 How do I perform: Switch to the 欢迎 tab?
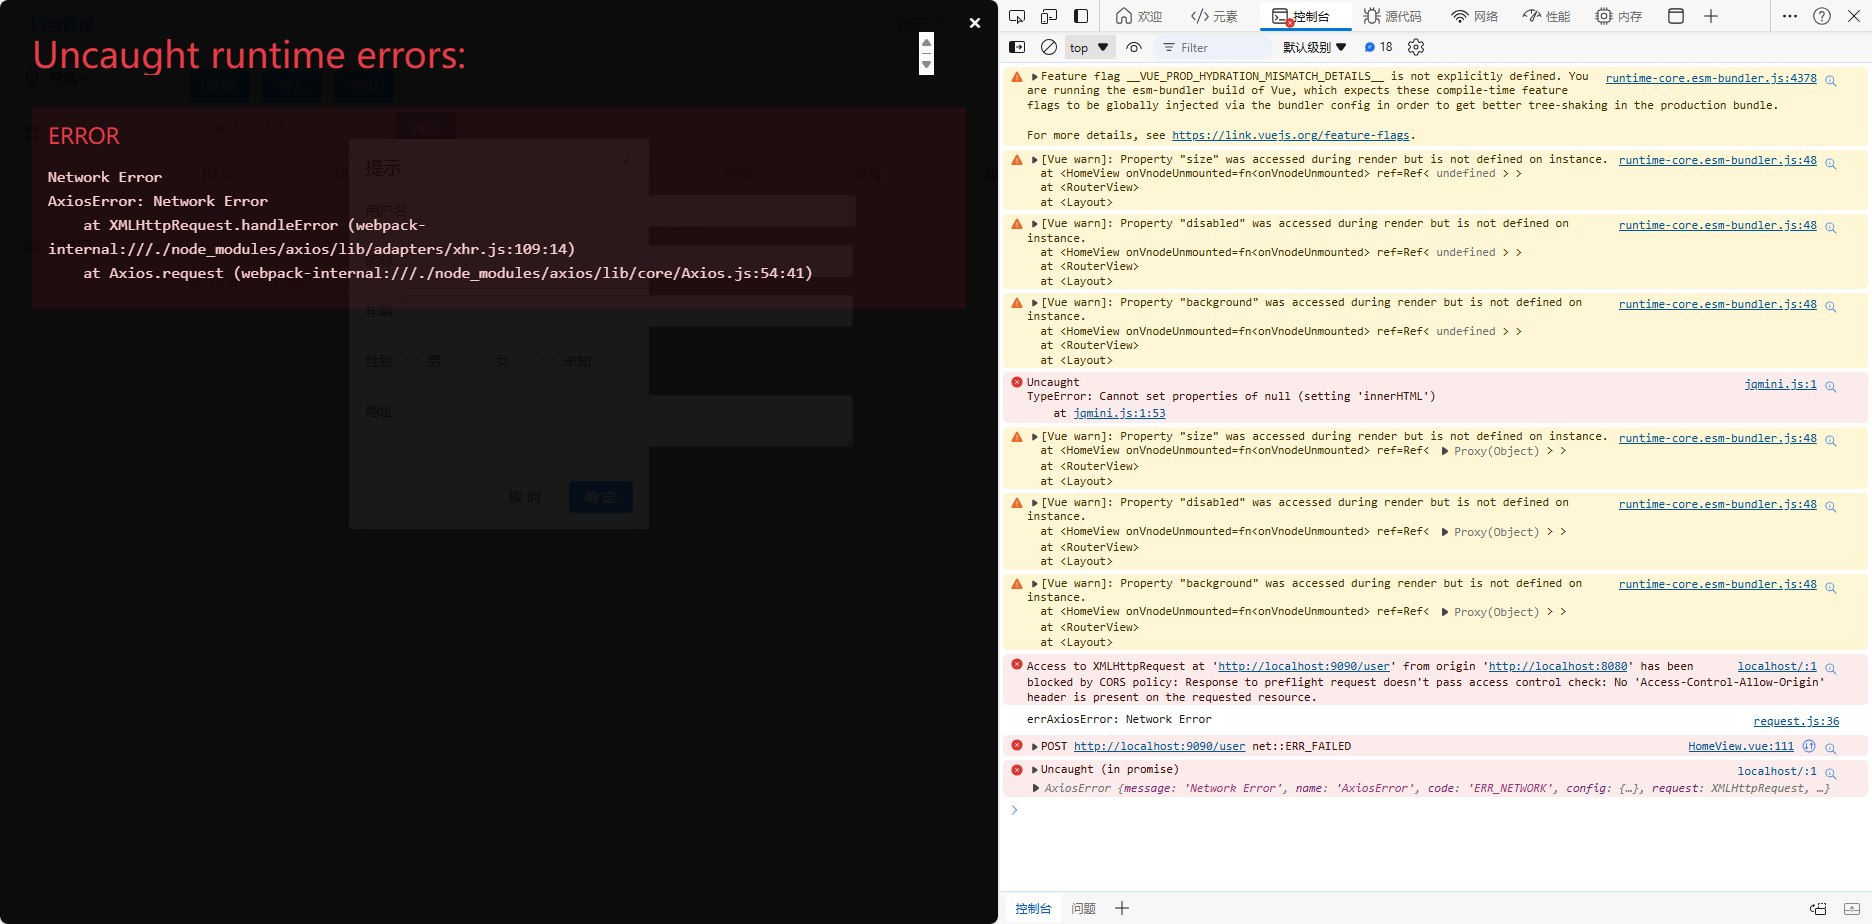pos(1139,16)
